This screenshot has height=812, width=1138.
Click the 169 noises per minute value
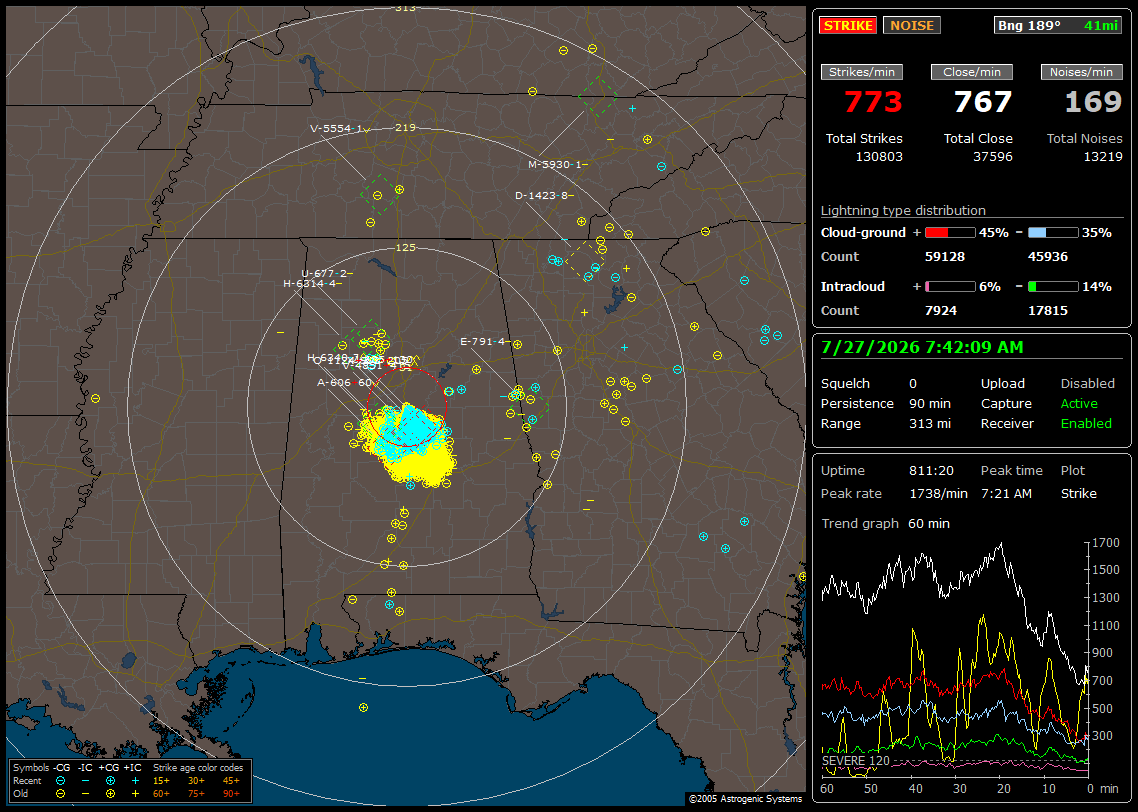click(x=1093, y=102)
